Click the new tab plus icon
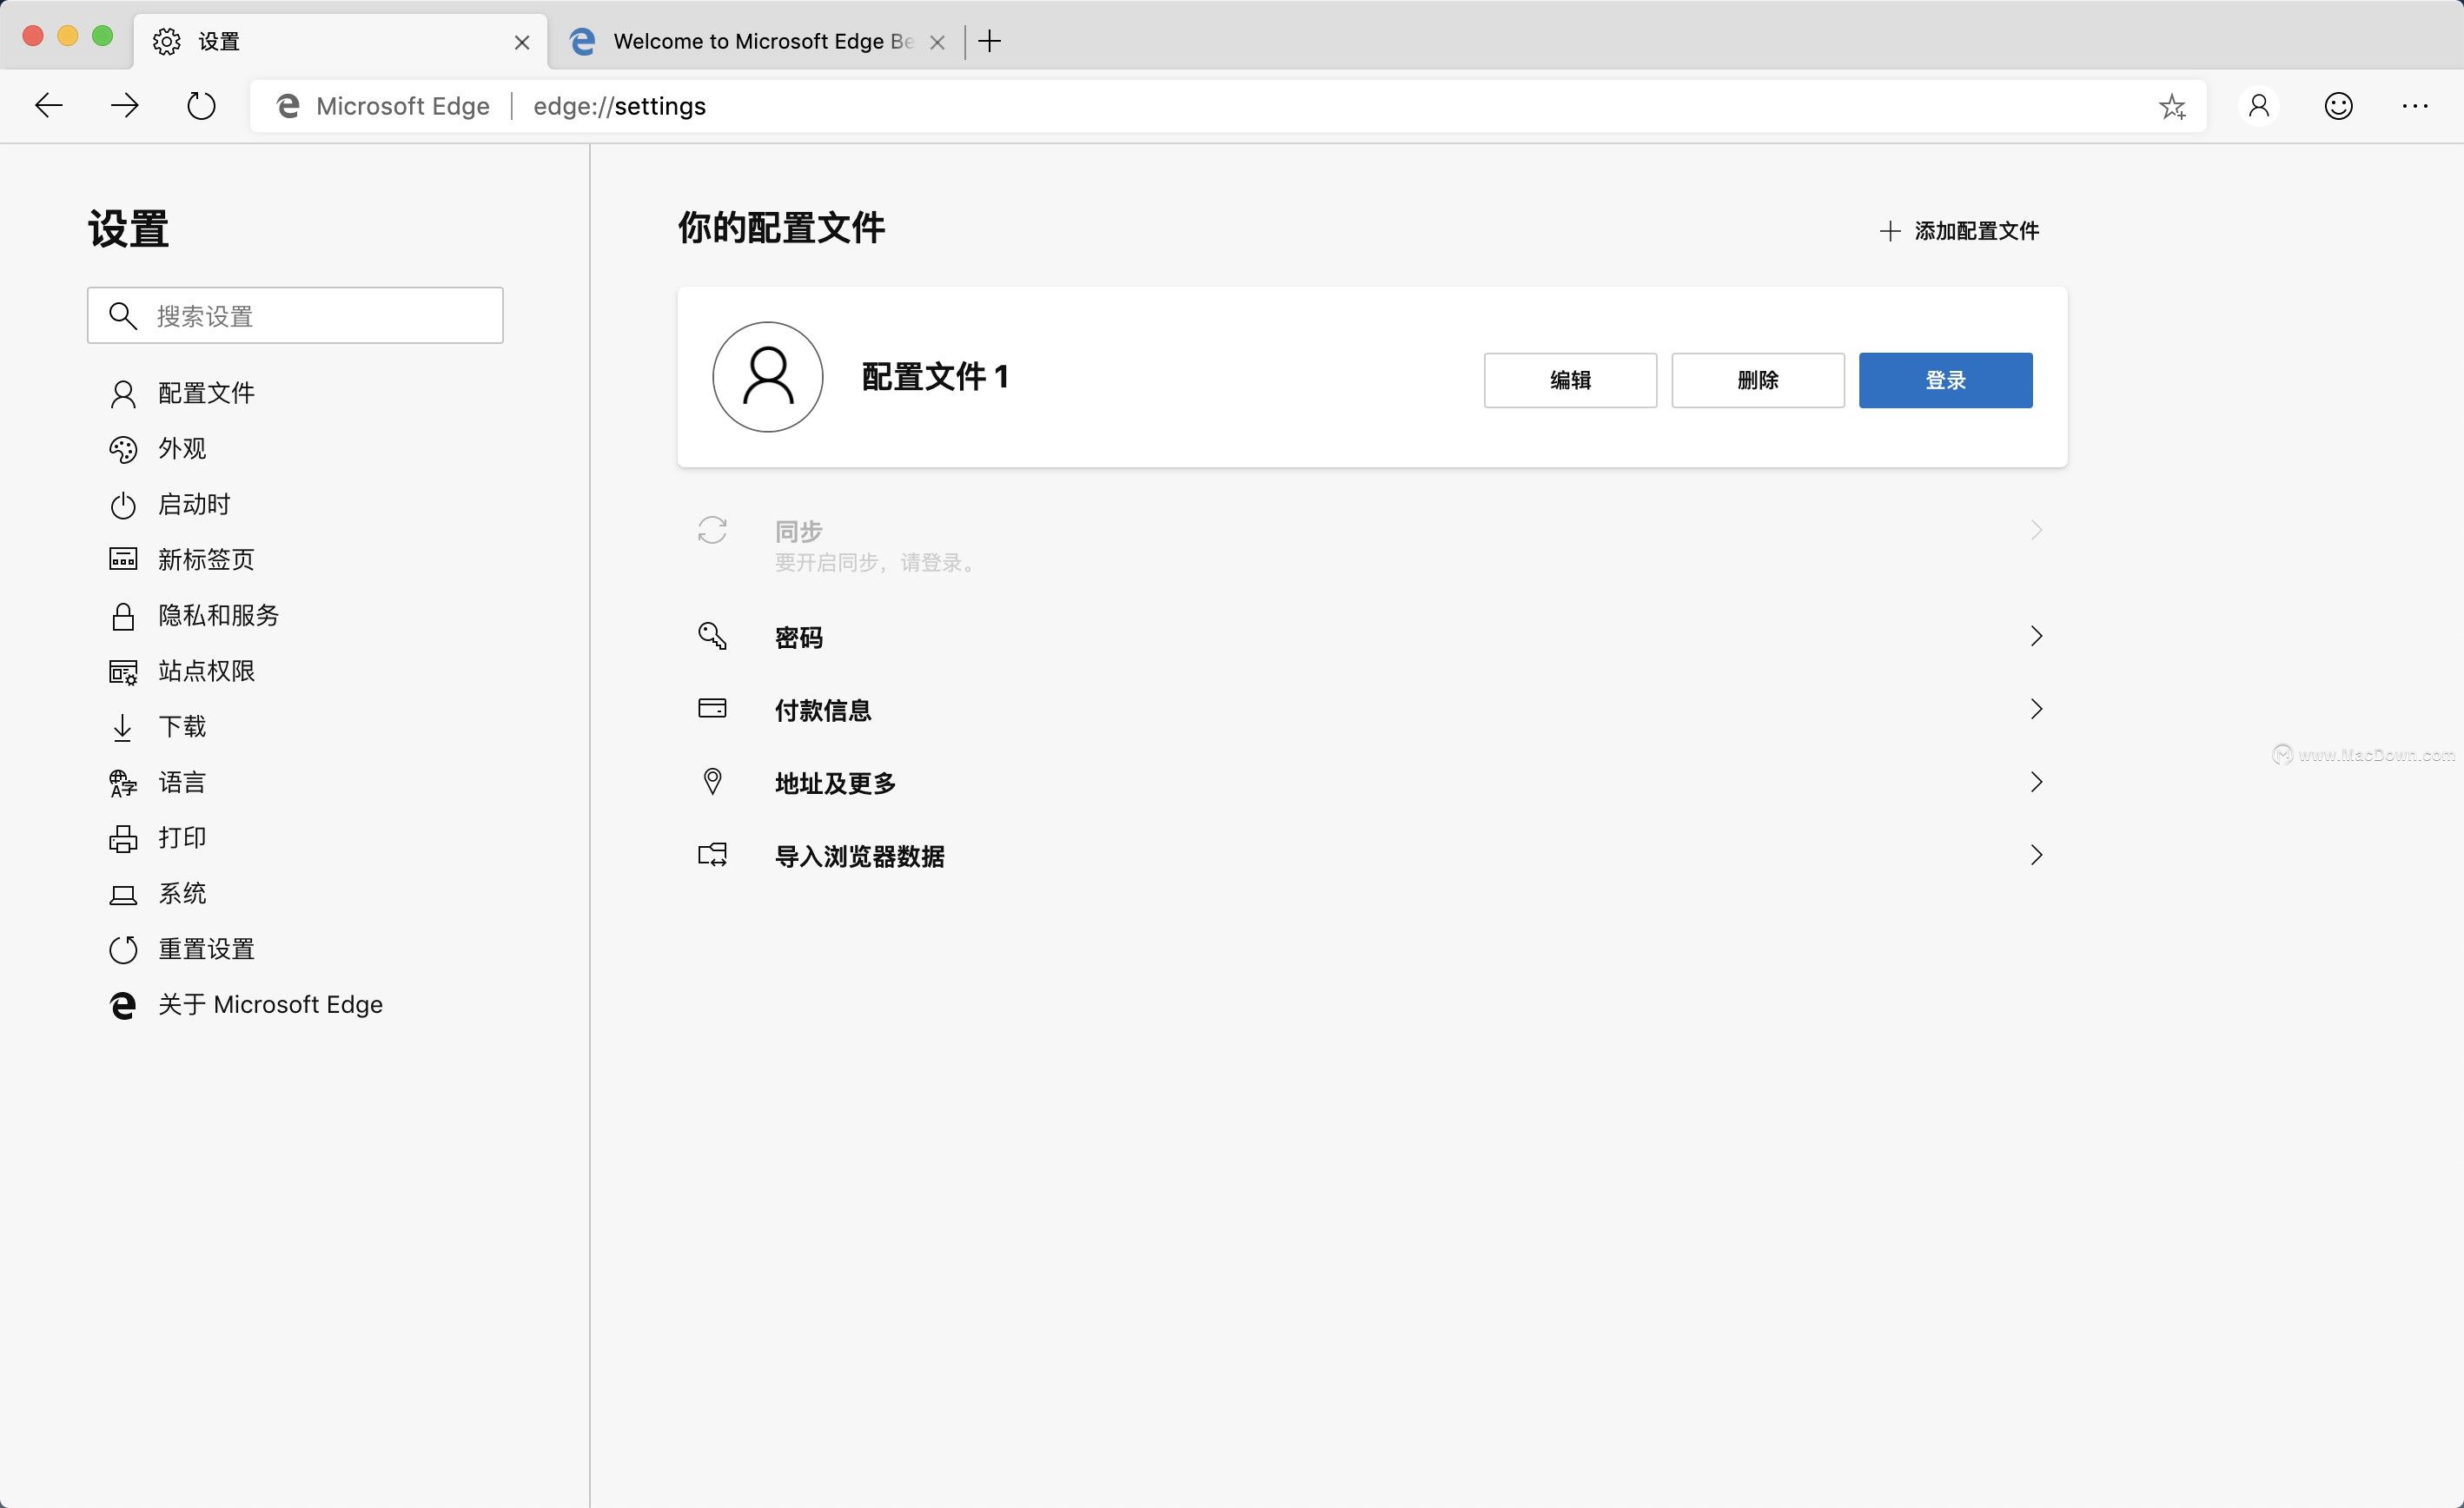2464x1508 pixels. point(989,41)
